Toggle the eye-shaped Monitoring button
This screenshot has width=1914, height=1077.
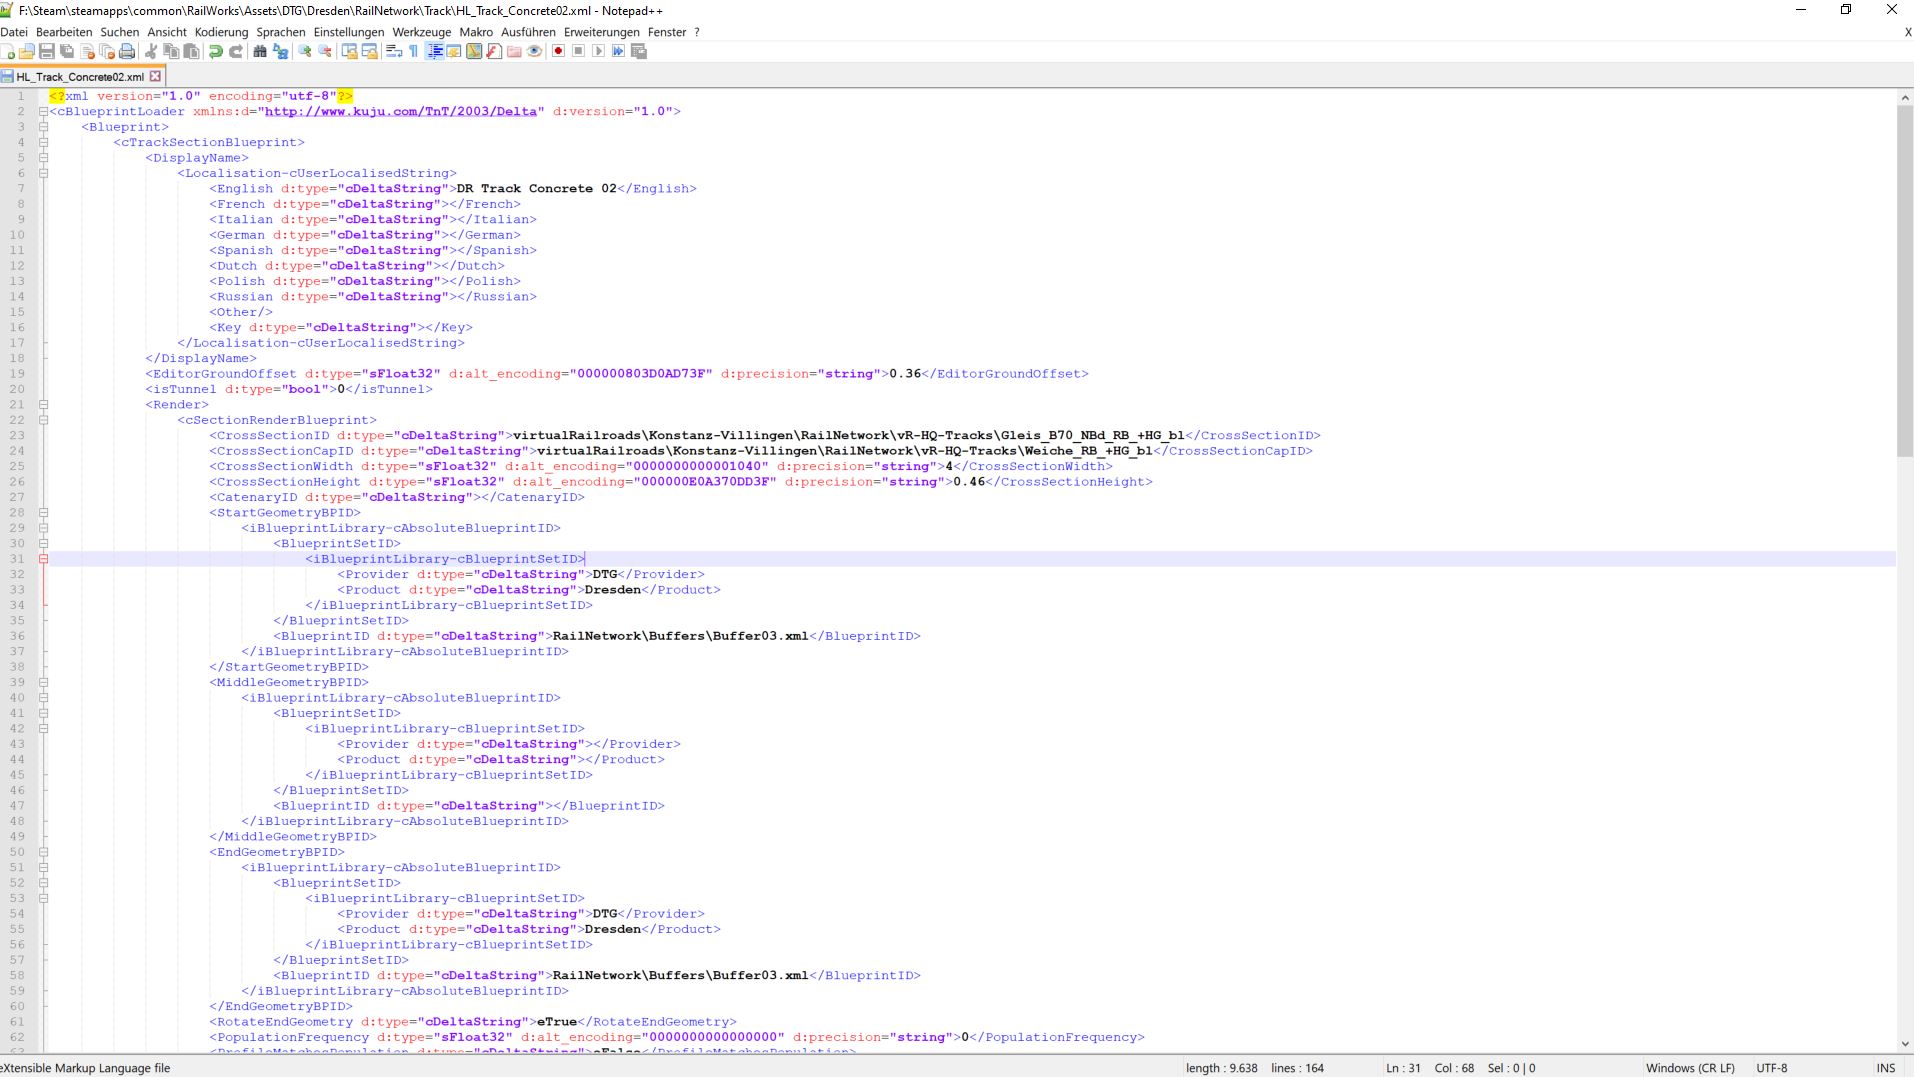pyautogui.click(x=535, y=51)
